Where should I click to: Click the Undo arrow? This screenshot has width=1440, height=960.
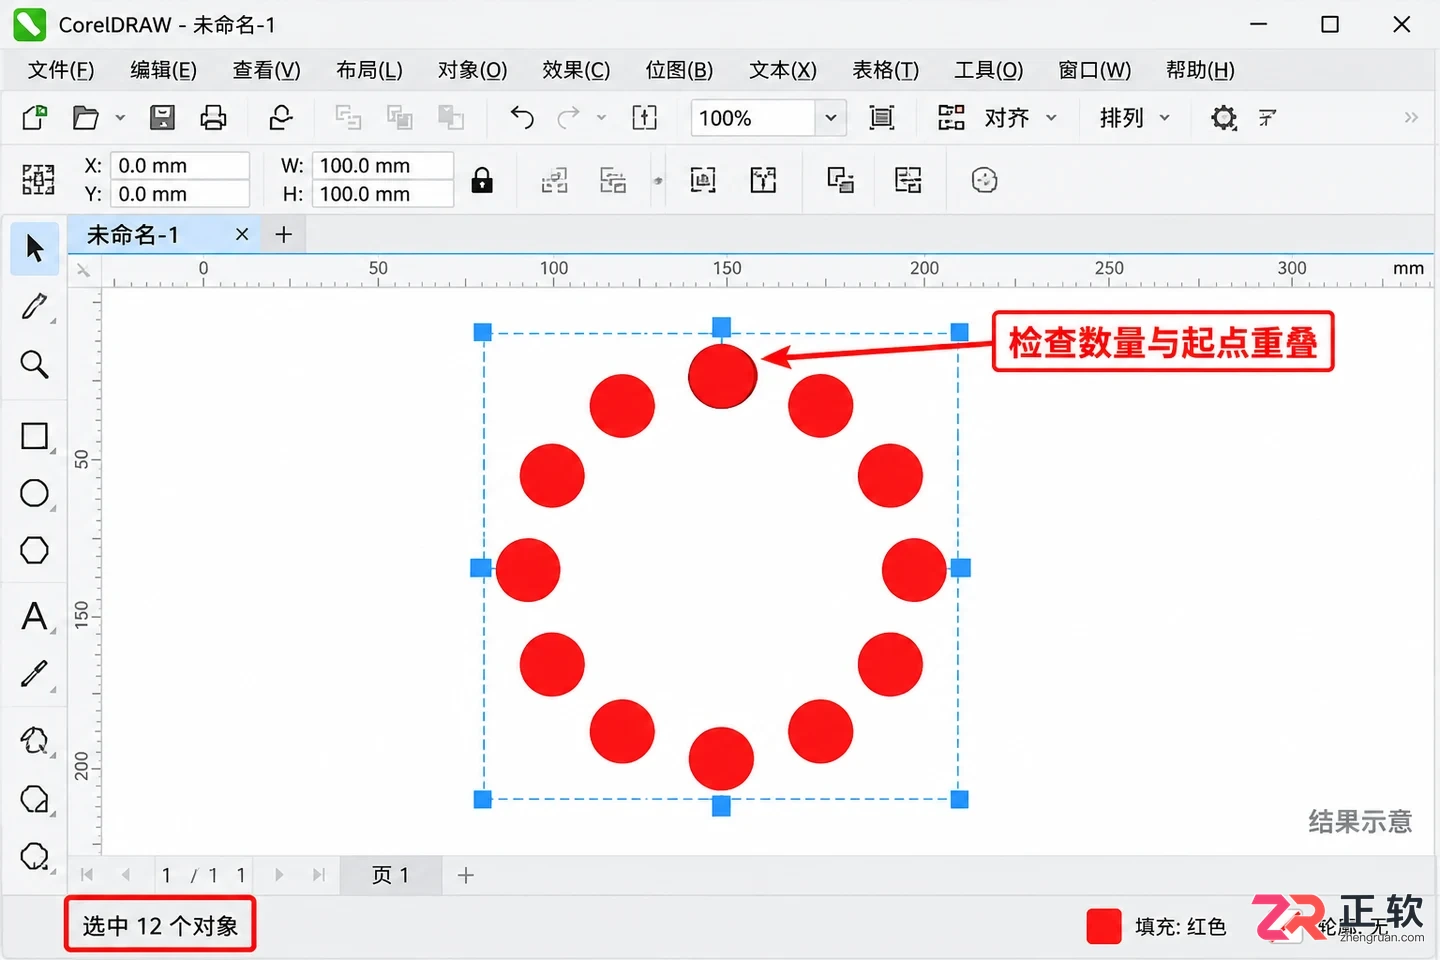tap(522, 118)
